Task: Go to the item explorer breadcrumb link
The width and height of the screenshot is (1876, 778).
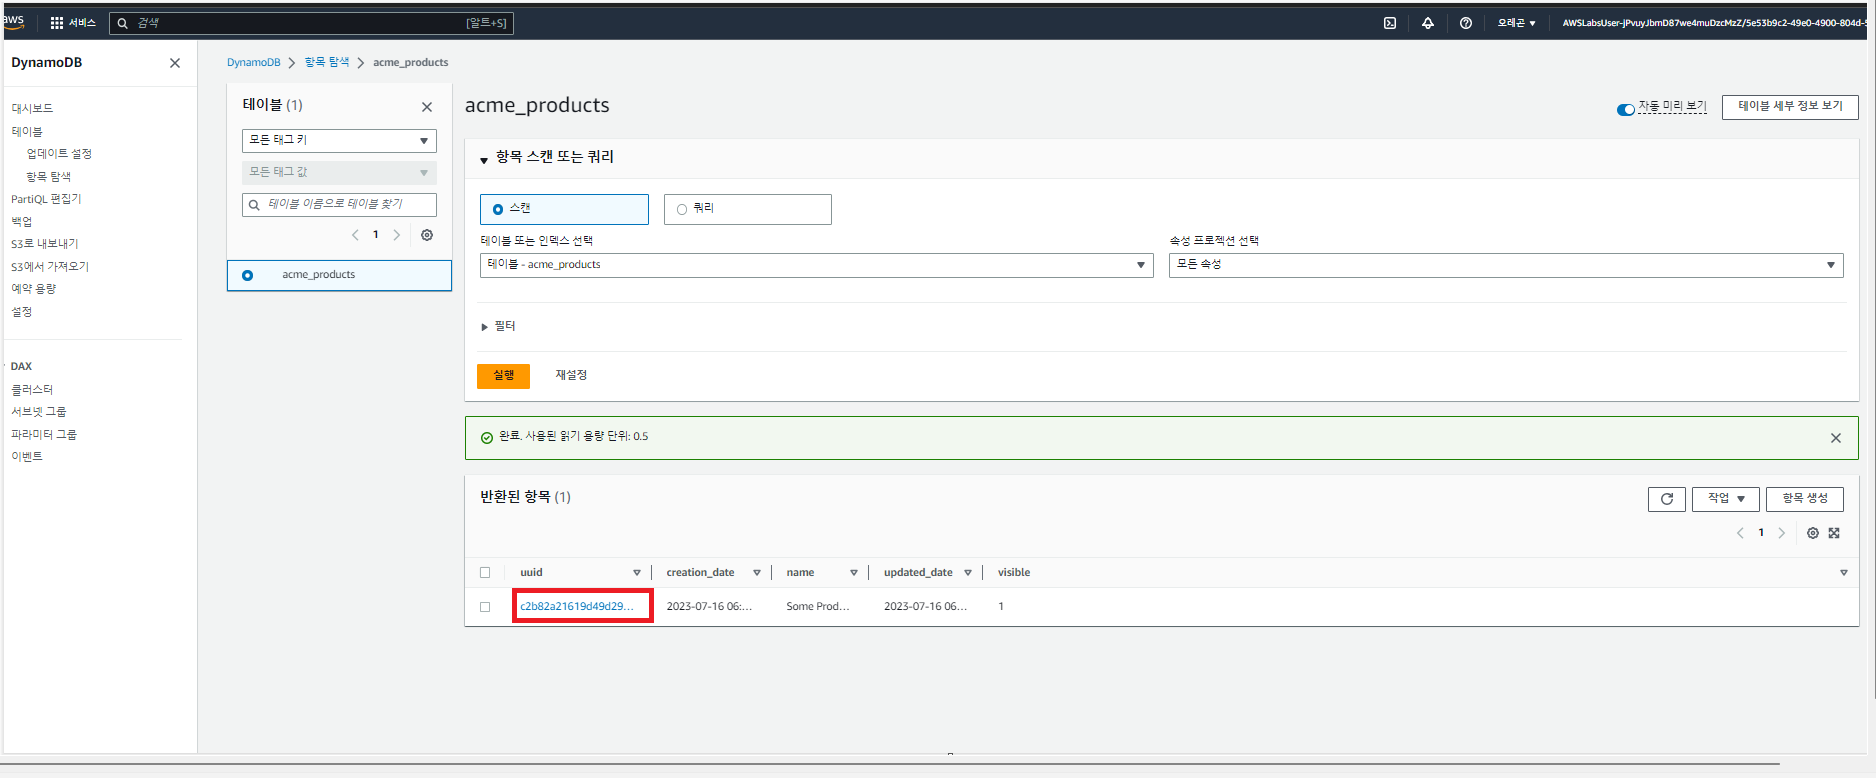Action: (327, 62)
